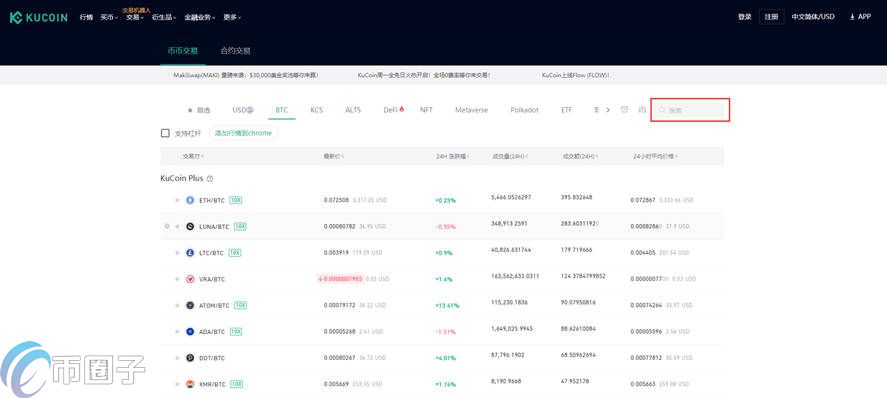887x398 pixels.
Task: Enable the margin support checkbox
Action: (165, 133)
